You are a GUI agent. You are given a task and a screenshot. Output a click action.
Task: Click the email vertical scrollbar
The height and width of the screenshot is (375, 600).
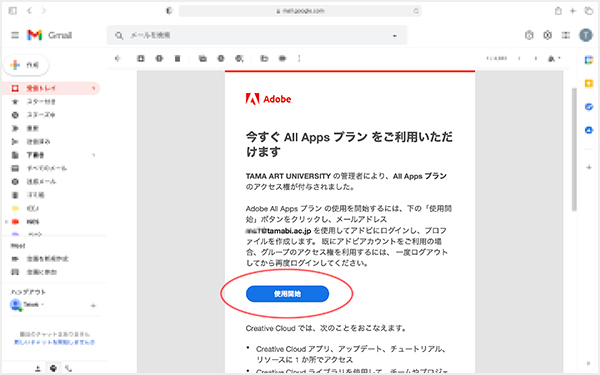click(x=574, y=149)
